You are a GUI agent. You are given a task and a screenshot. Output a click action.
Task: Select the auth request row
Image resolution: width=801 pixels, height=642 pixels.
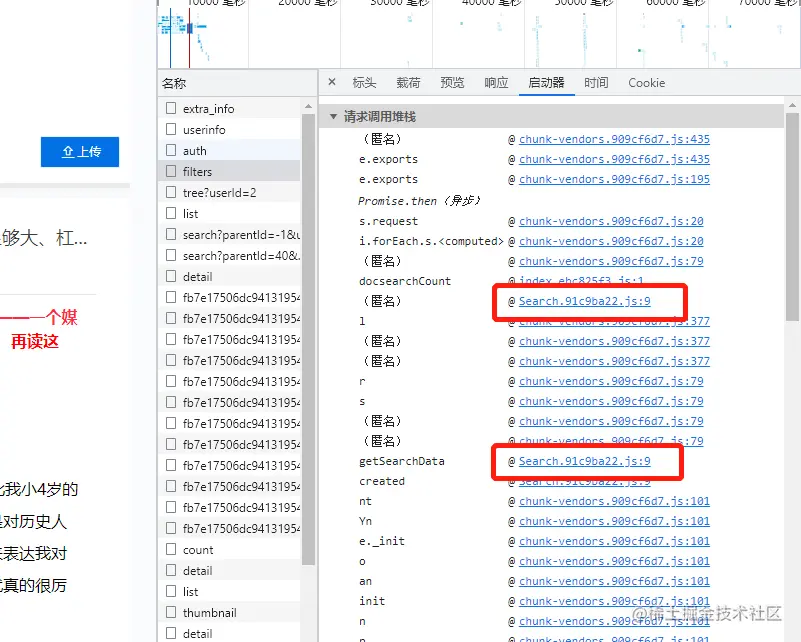pyautogui.click(x=229, y=150)
